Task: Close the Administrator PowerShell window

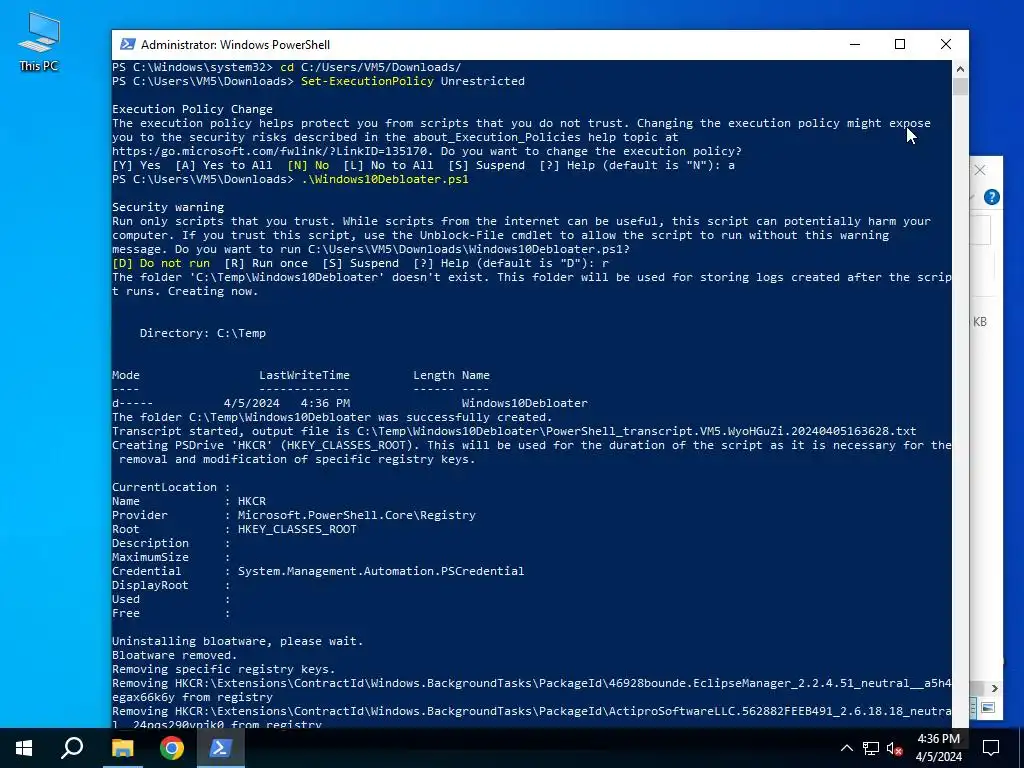Action: click(x=946, y=44)
